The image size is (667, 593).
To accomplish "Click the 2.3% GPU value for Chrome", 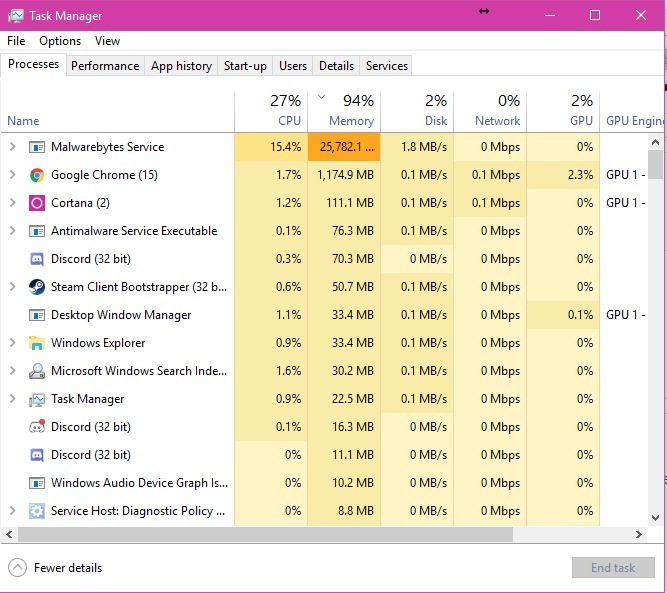I will point(580,175).
